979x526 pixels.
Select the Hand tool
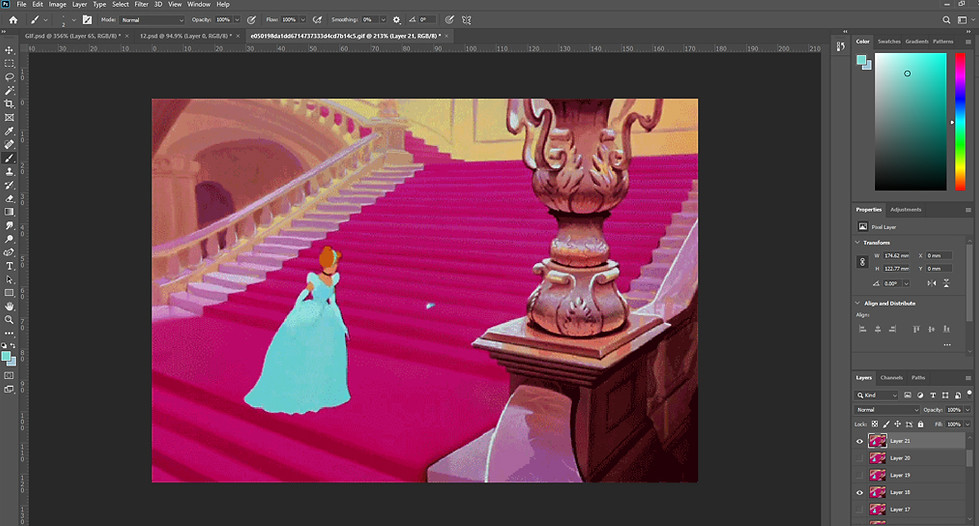(x=9, y=306)
